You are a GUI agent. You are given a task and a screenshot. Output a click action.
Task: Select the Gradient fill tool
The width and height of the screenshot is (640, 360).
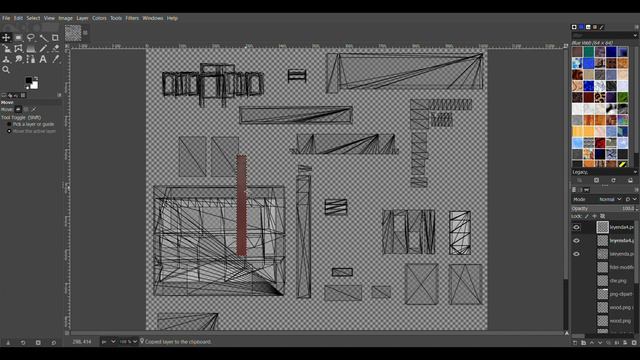[x=31, y=48]
